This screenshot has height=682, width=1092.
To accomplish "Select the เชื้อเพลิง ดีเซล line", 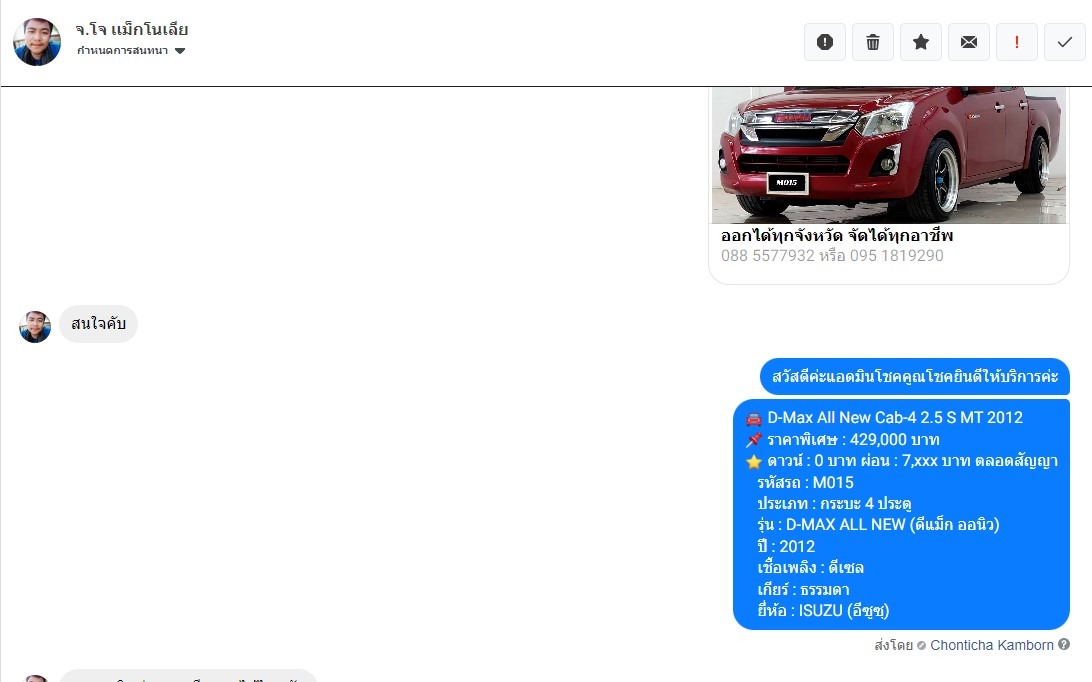I will [x=811, y=568].
